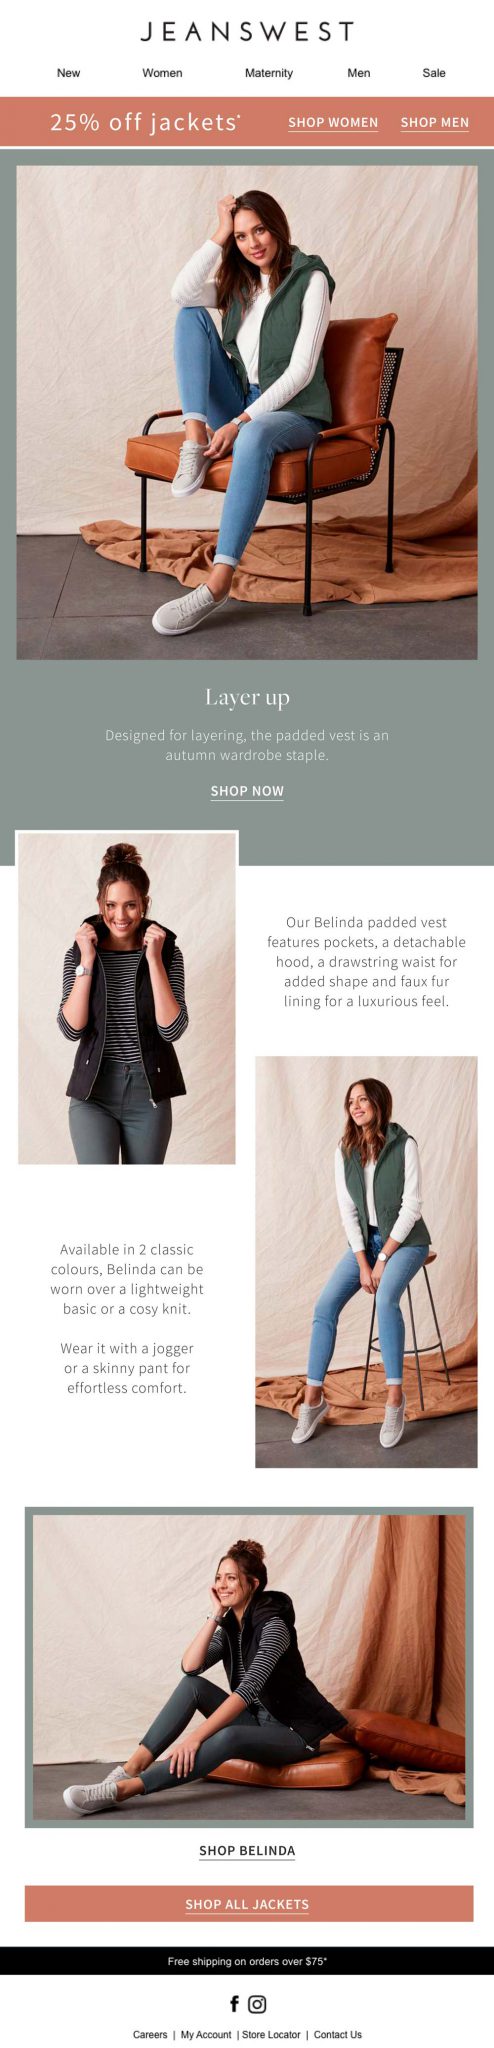Open the Instagram icon in footer
This screenshot has height=2048, width=494.
pos(257,2003)
